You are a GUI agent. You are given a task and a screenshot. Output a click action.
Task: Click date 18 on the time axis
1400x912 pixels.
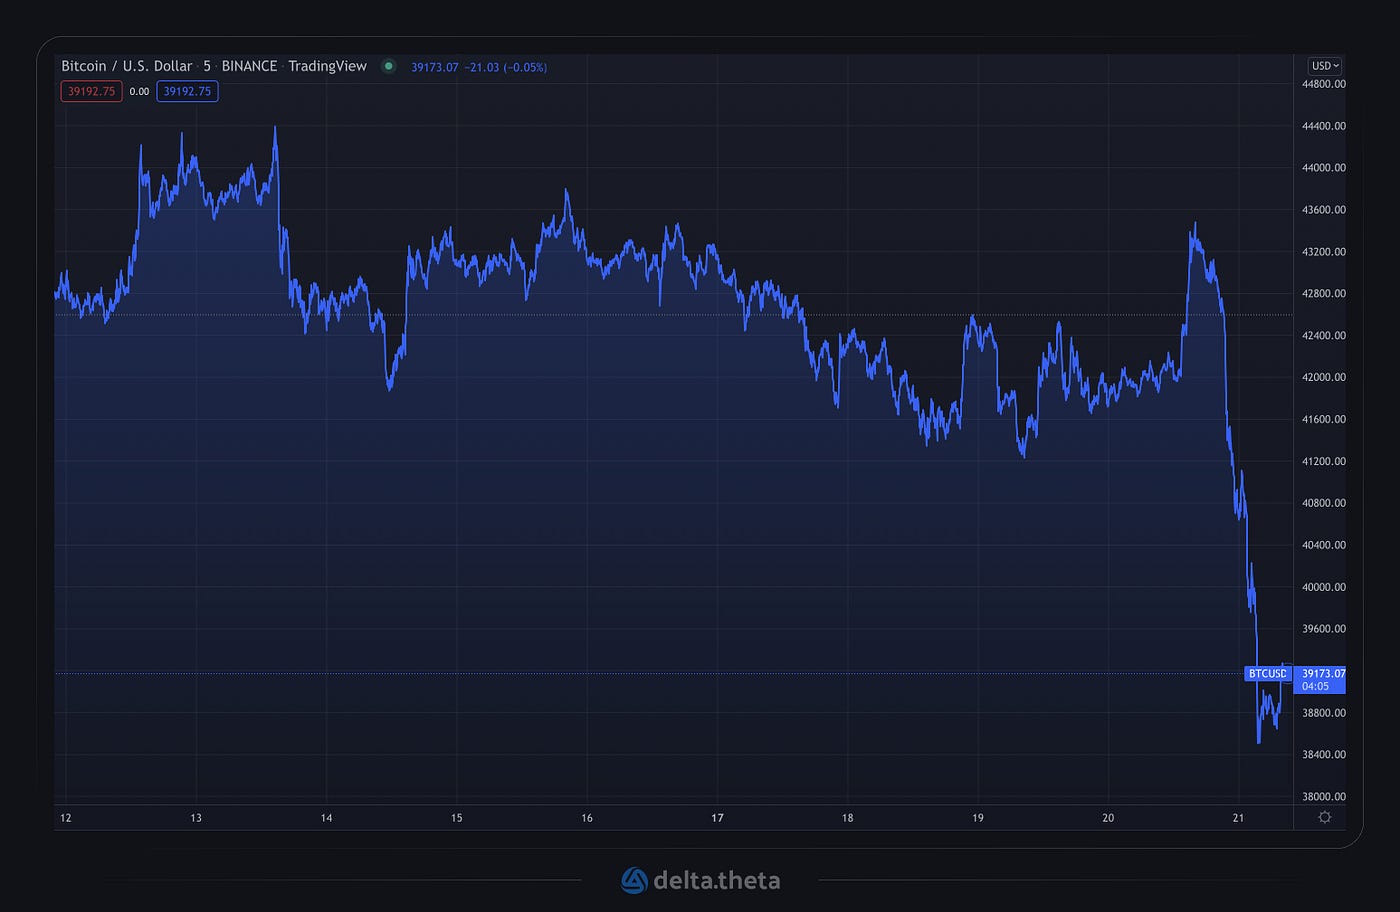(848, 818)
